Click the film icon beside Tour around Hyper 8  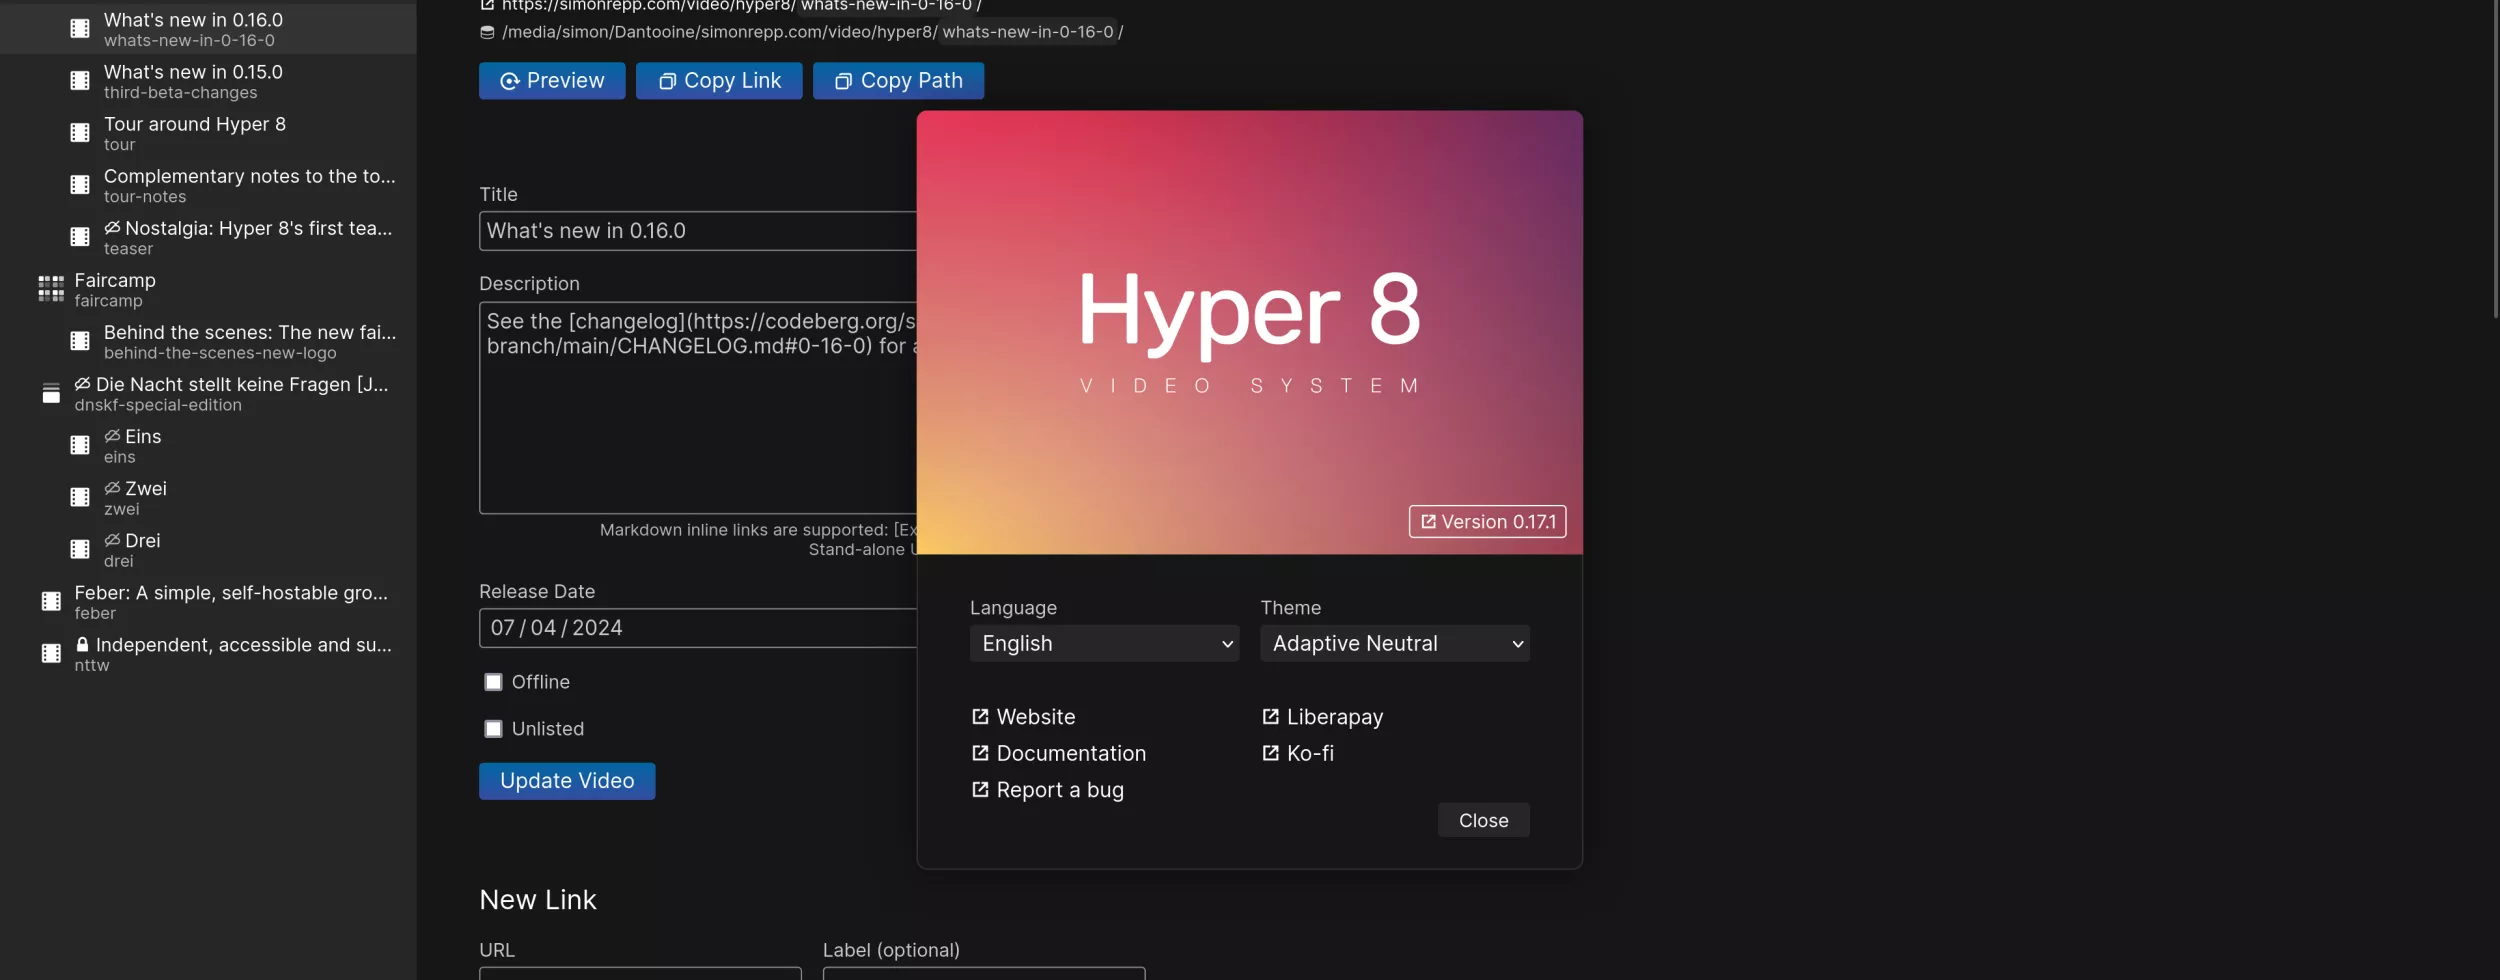pyautogui.click(x=79, y=131)
